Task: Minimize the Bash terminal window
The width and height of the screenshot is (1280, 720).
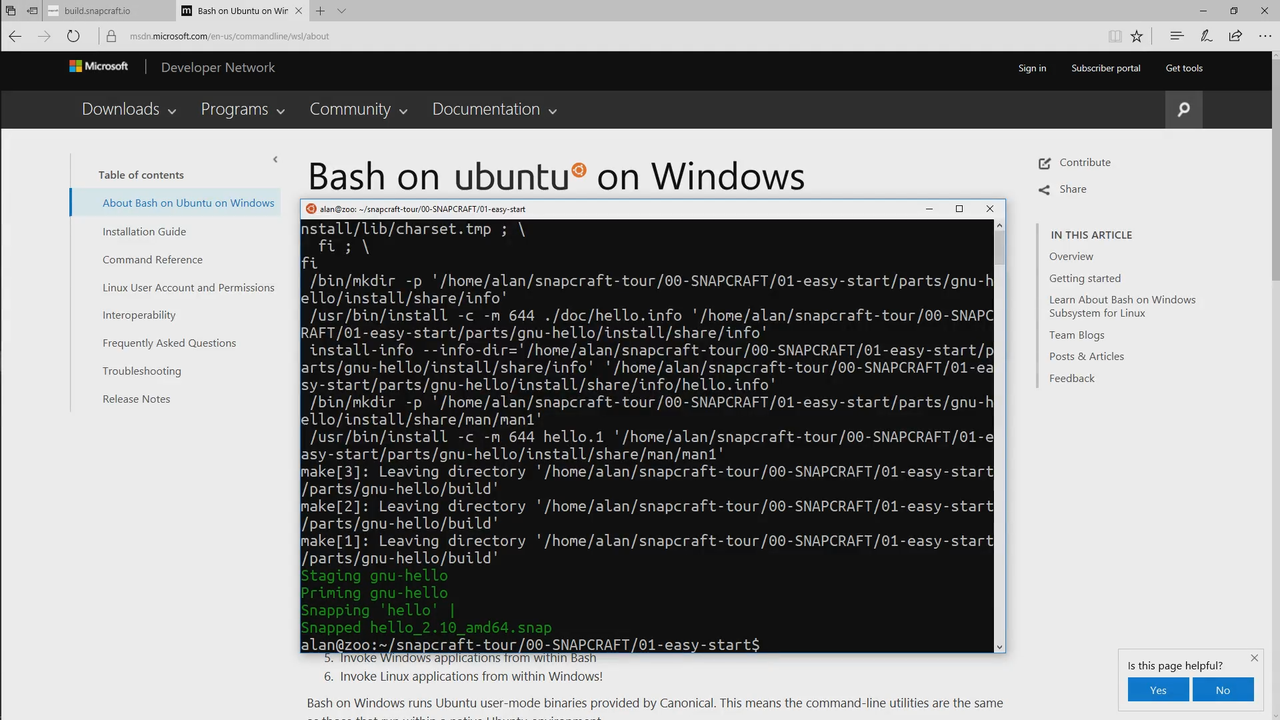Action: click(x=930, y=209)
